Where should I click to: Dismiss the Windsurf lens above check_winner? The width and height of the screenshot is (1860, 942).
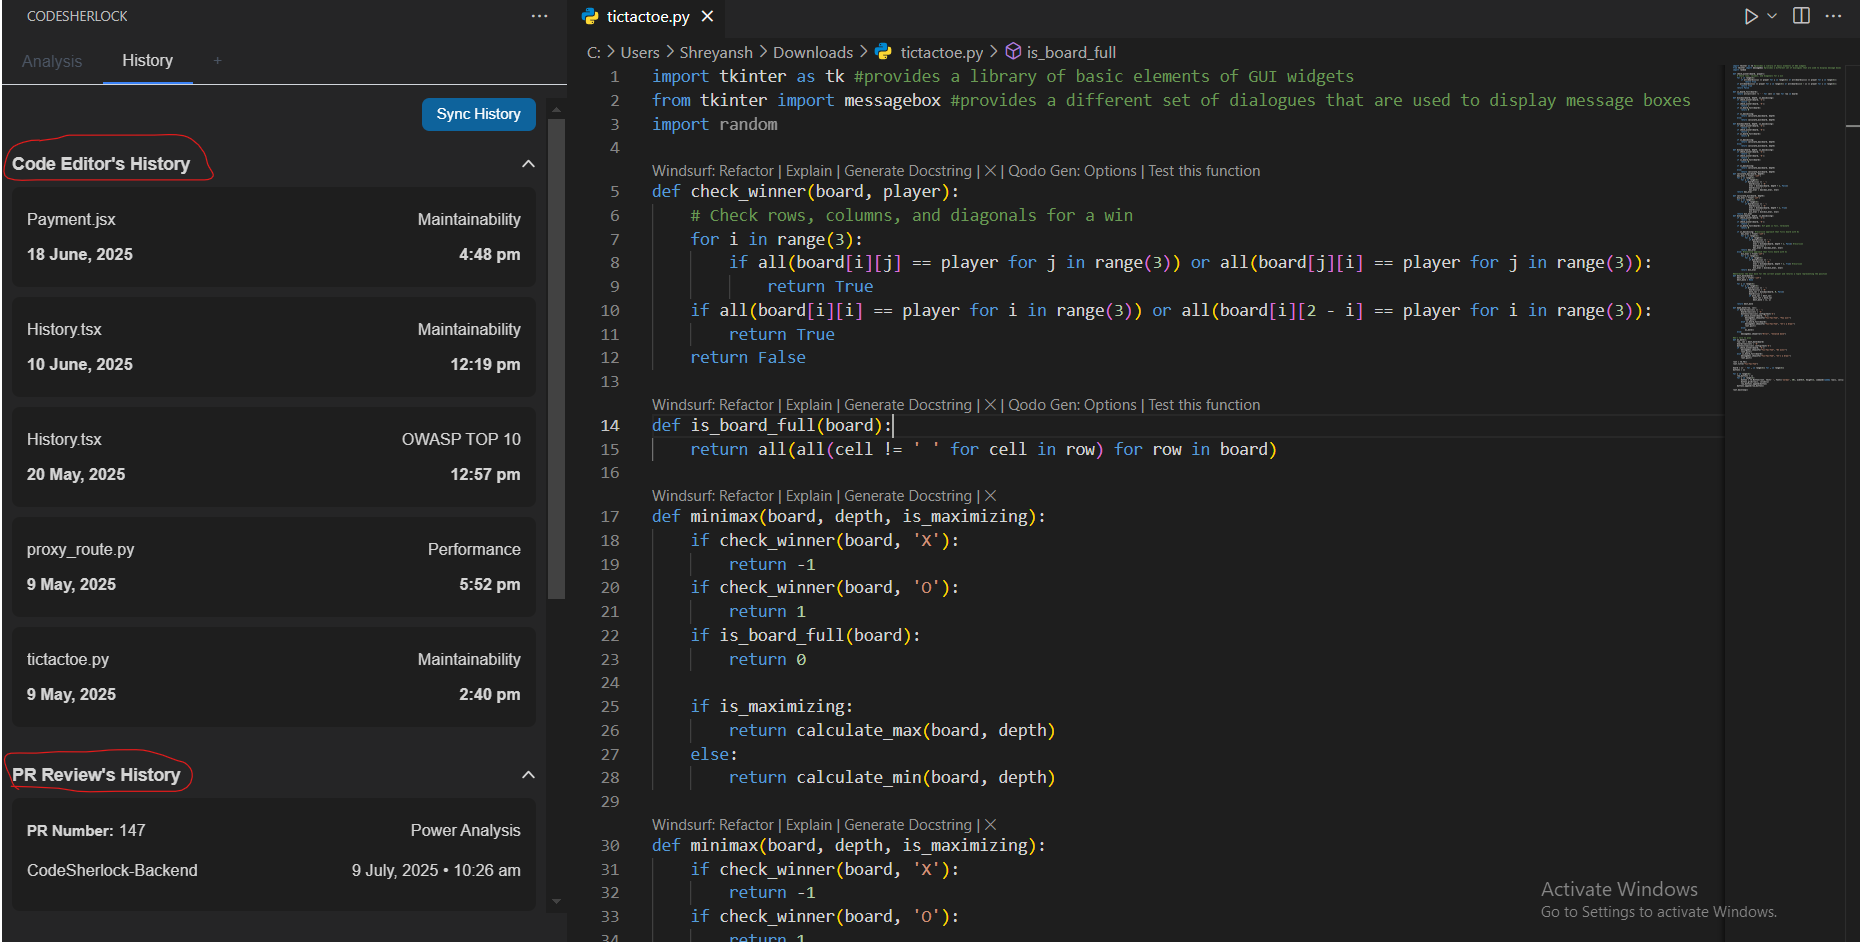point(990,170)
